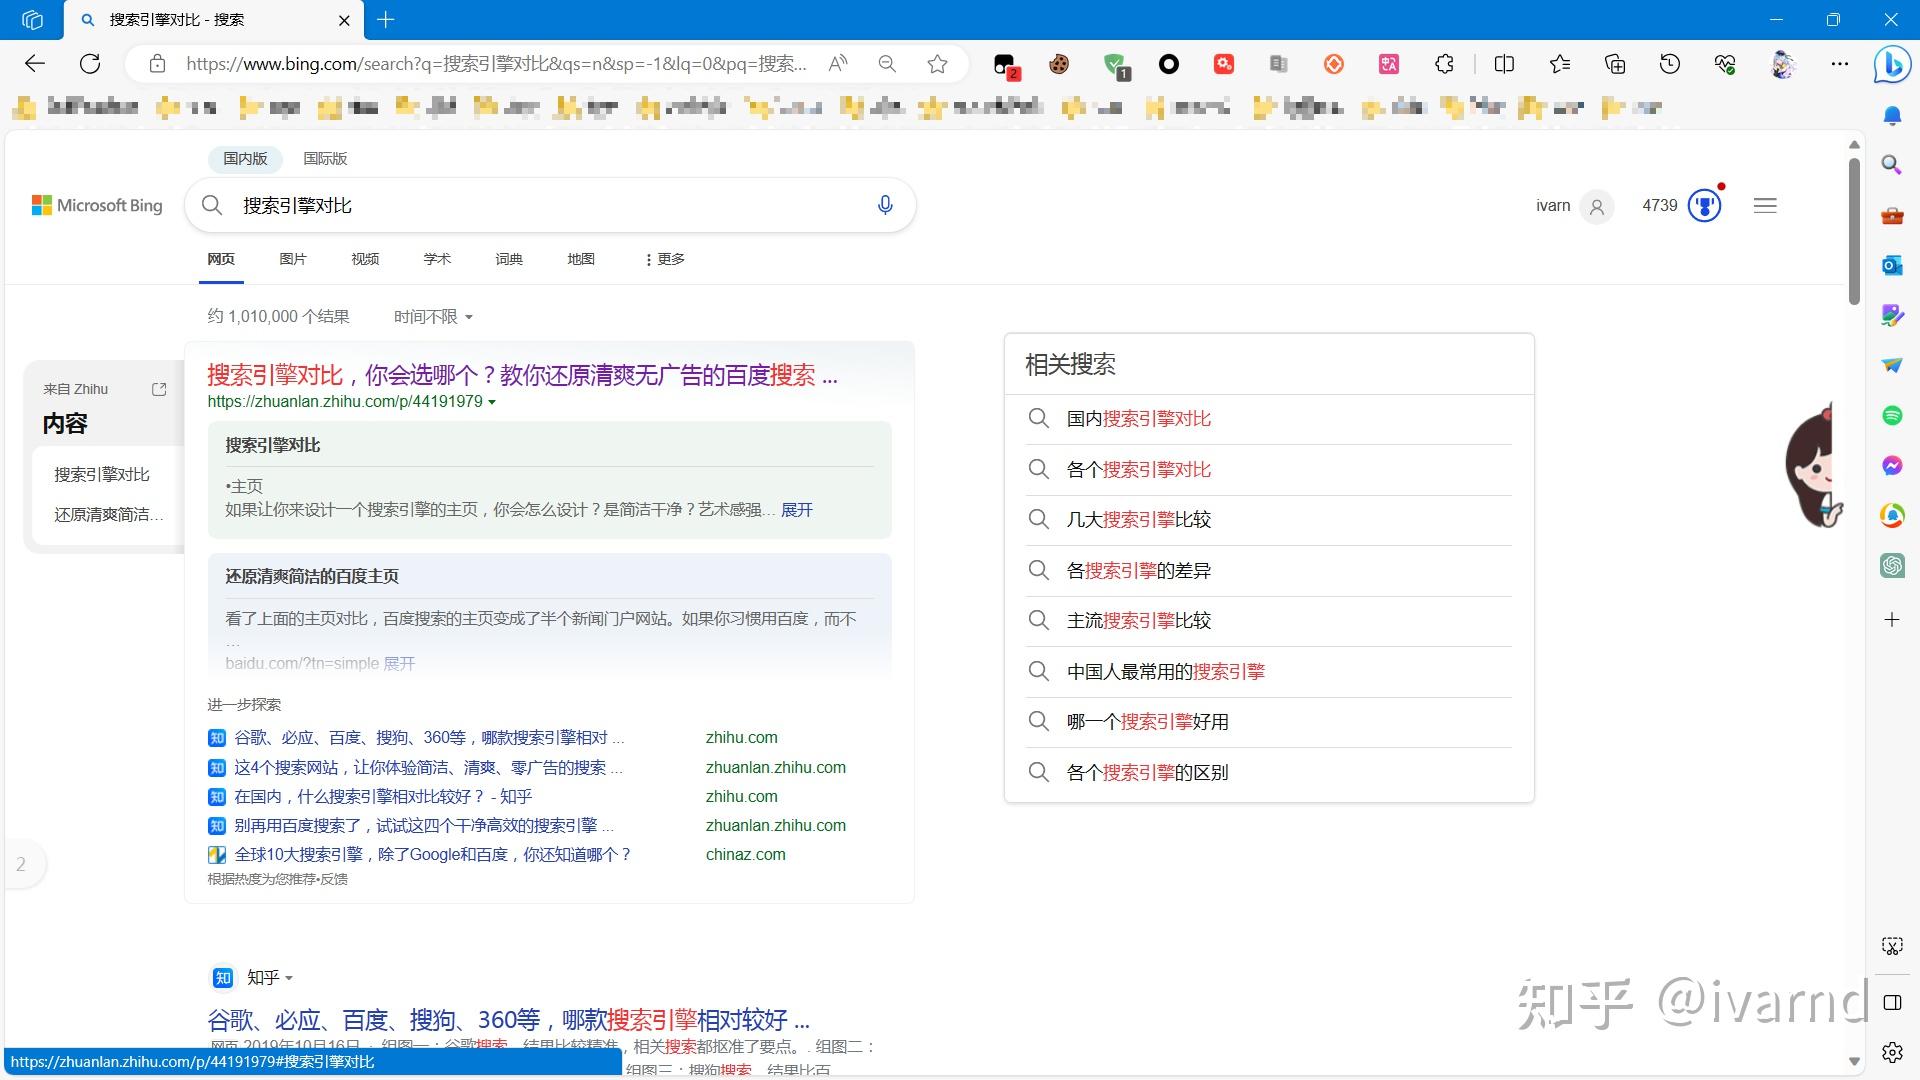This screenshot has height=1080, width=1920.
Task: Click the microphone voice search icon
Action: click(x=885, y=205)
